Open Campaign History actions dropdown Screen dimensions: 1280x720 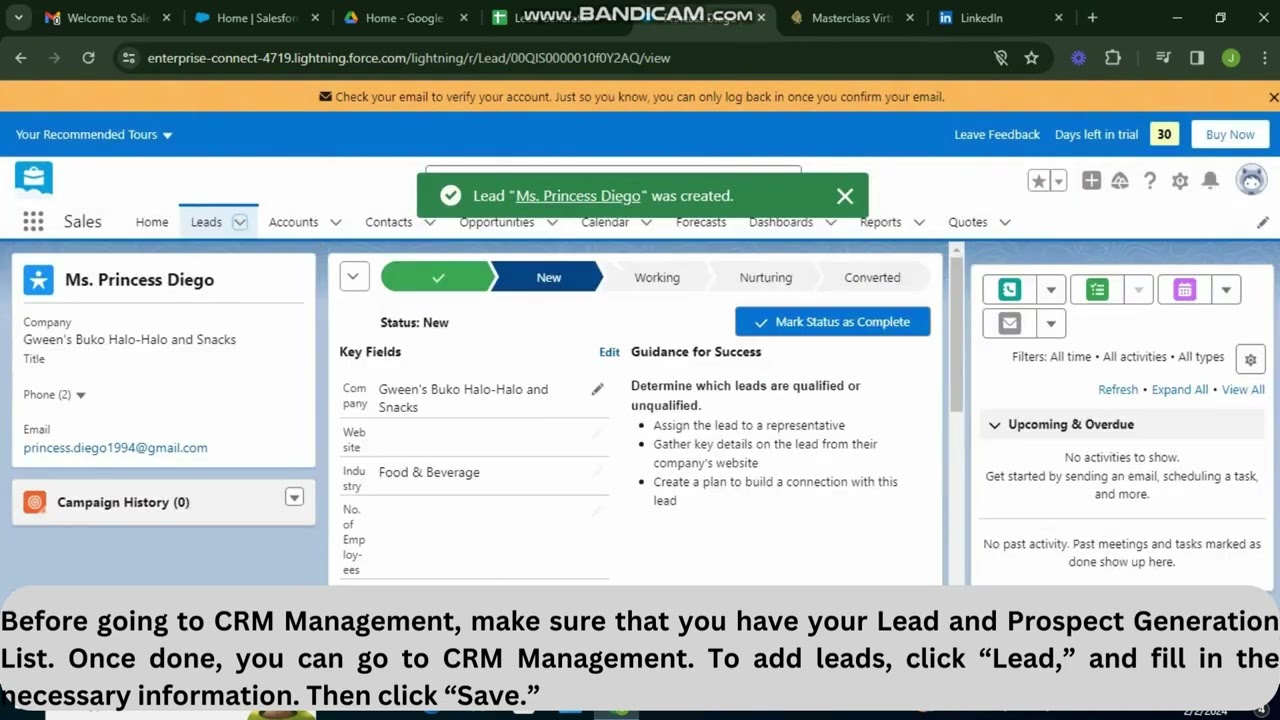[294, 497]
